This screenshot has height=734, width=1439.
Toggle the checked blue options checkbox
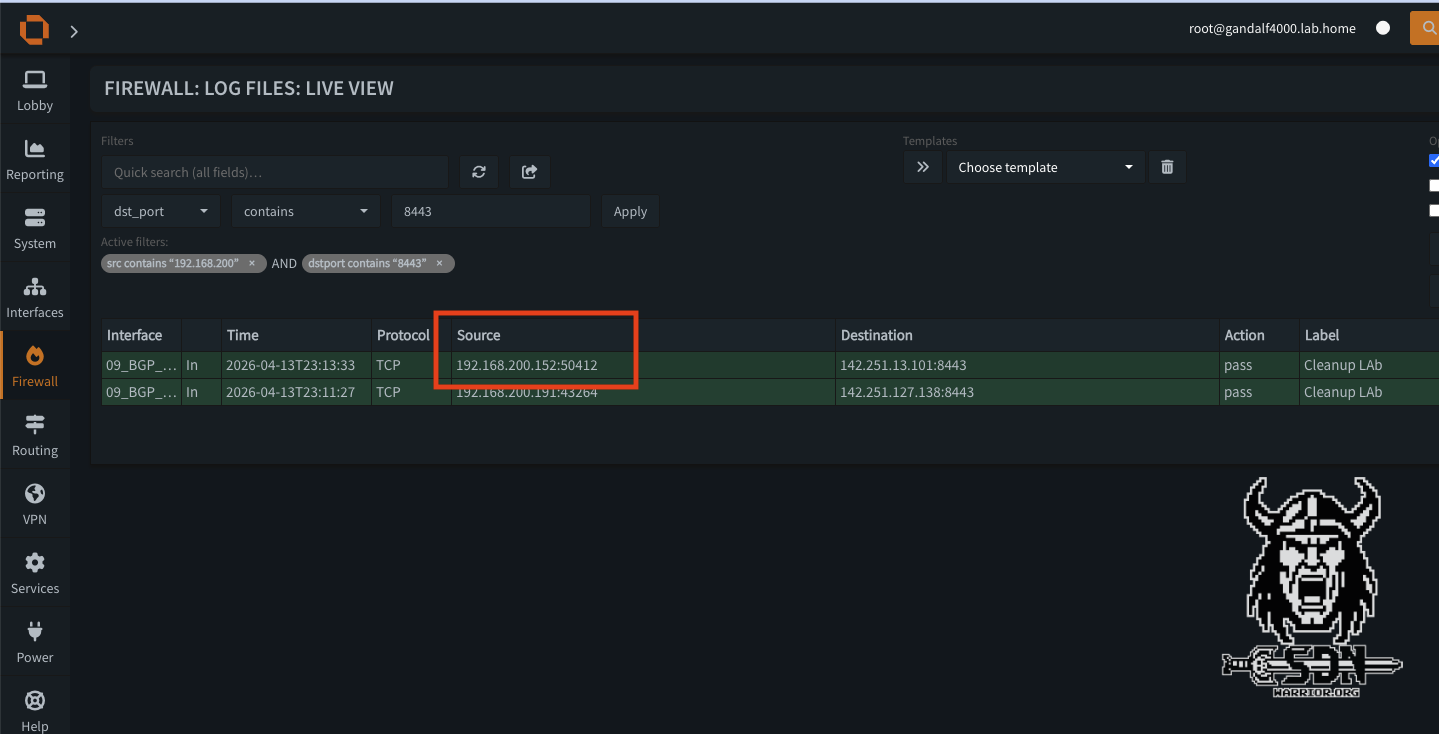tap(1434, 160)
